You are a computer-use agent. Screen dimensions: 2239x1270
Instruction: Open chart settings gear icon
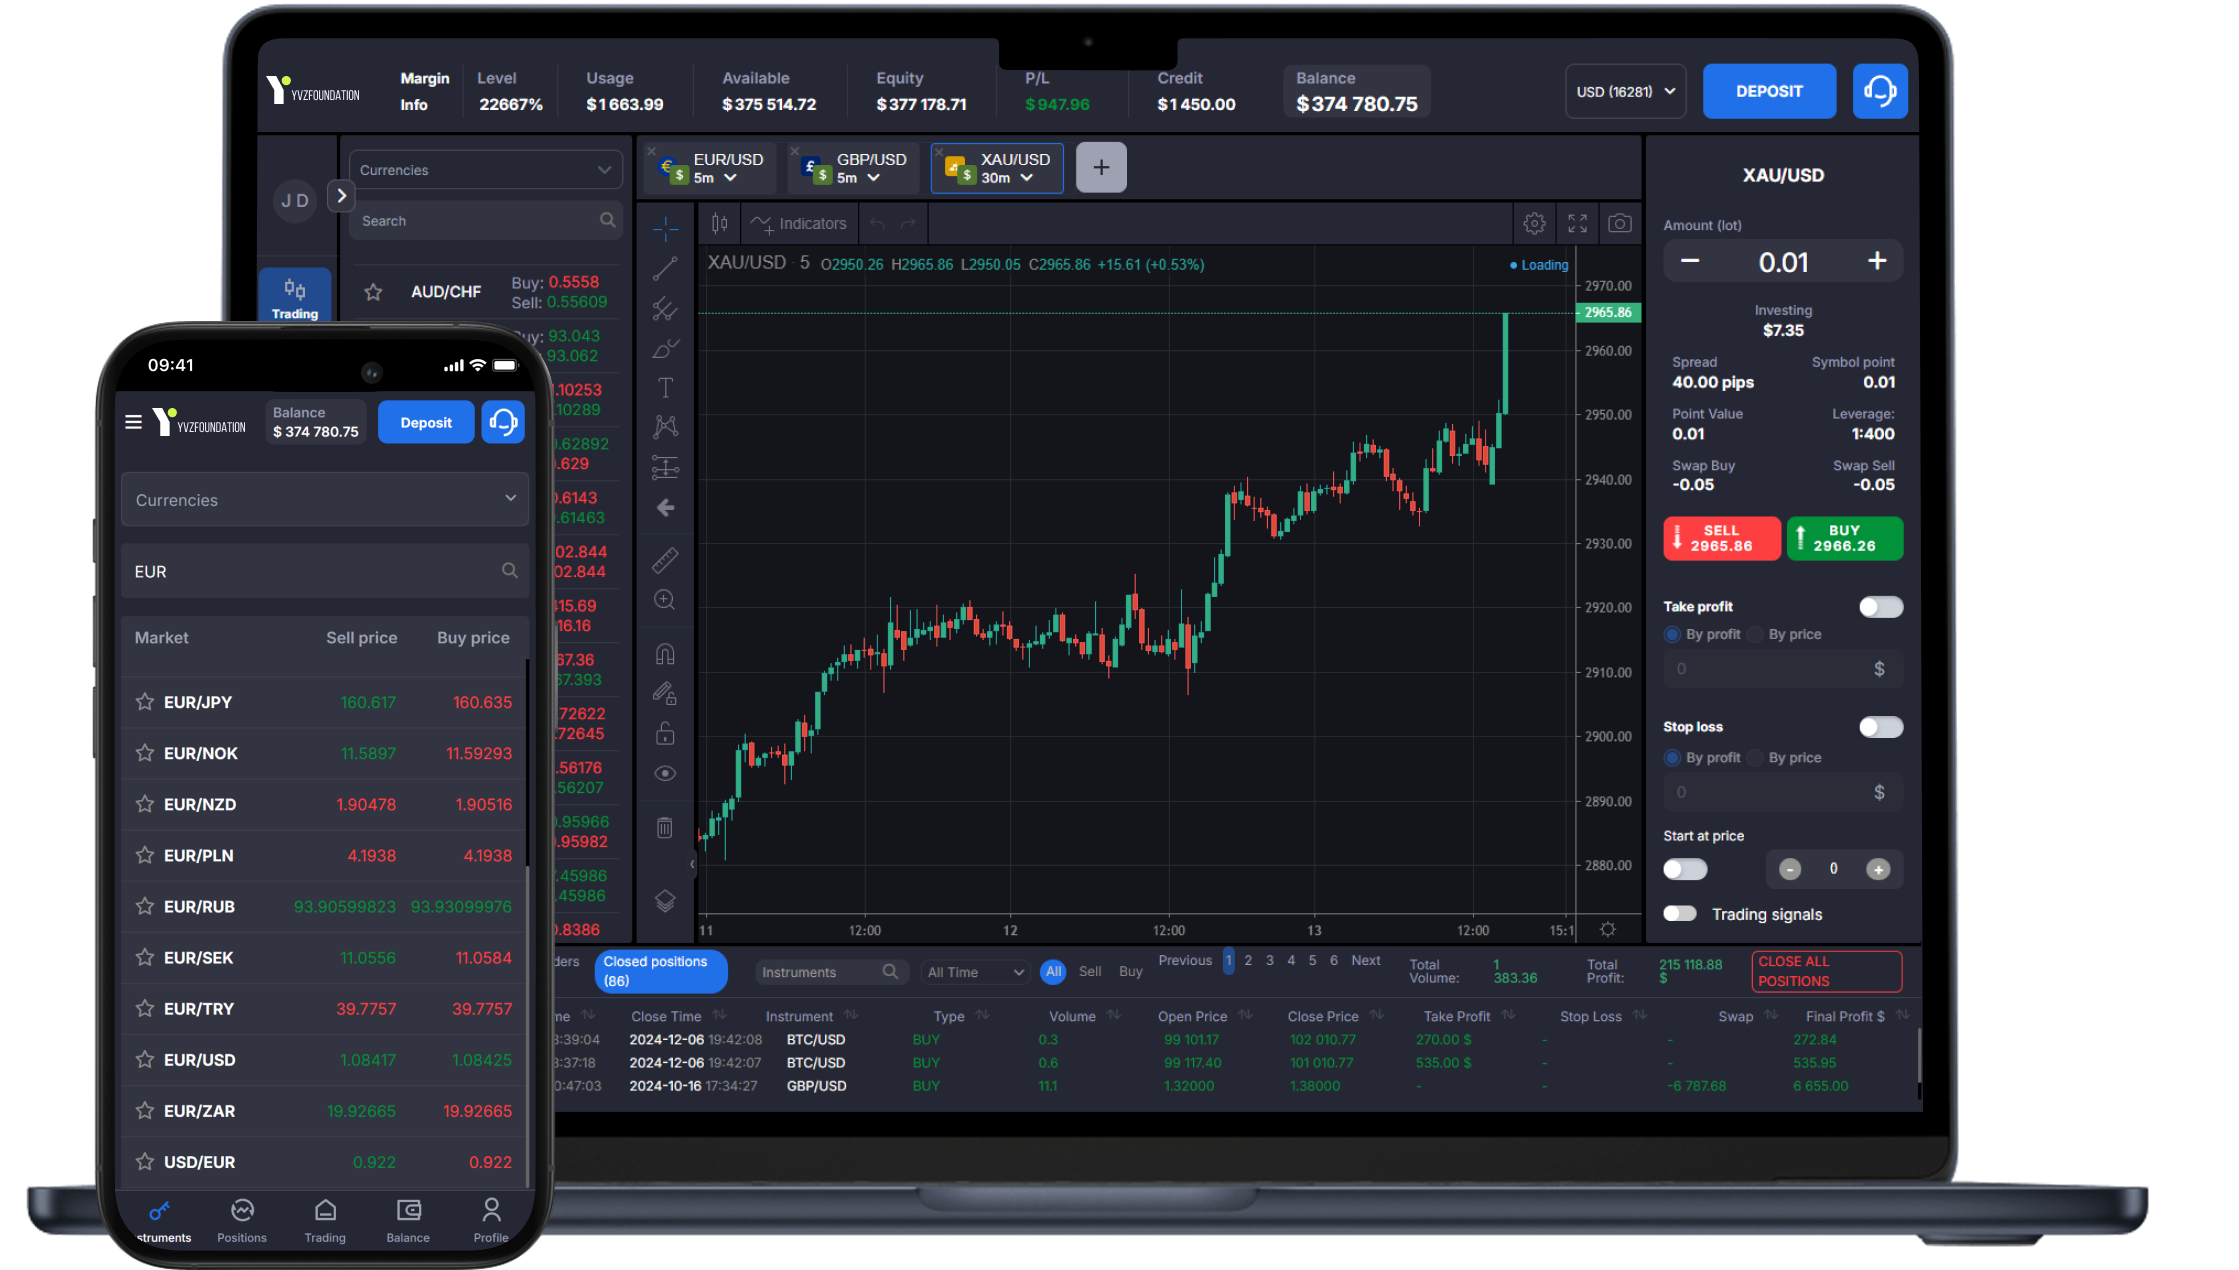pos(1534,224)
